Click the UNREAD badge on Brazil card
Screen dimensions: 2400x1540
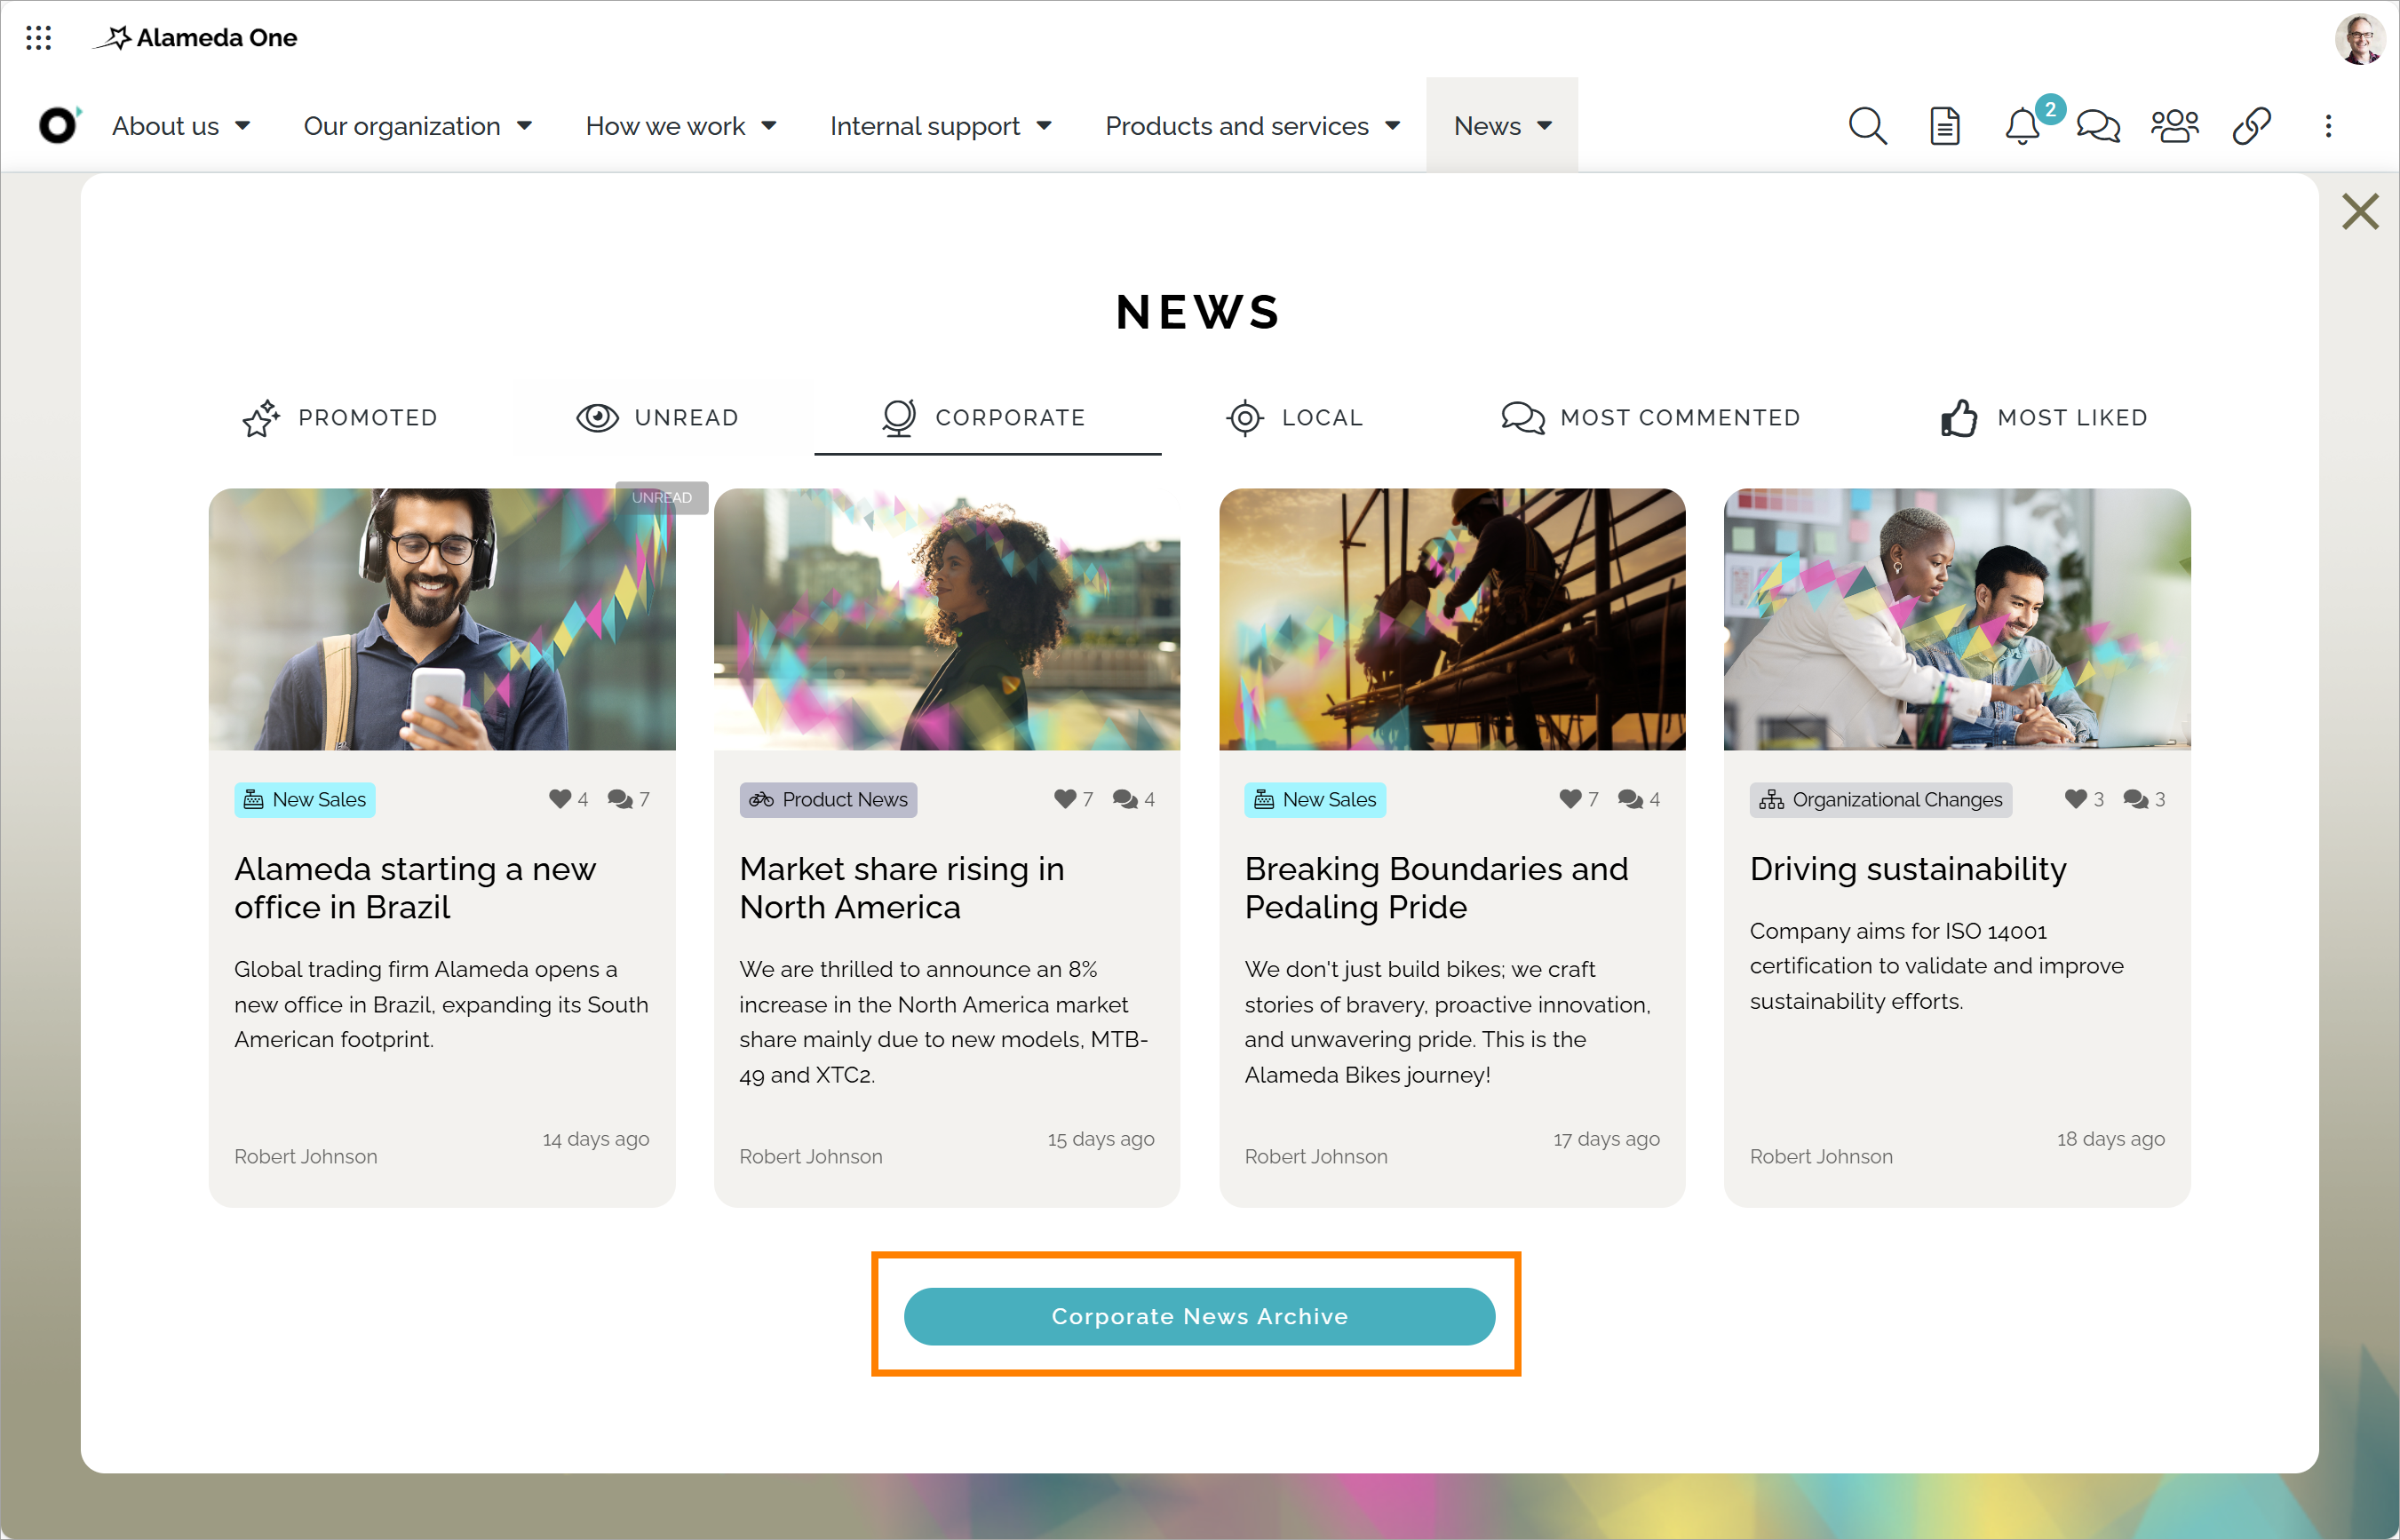click(661, 497)
